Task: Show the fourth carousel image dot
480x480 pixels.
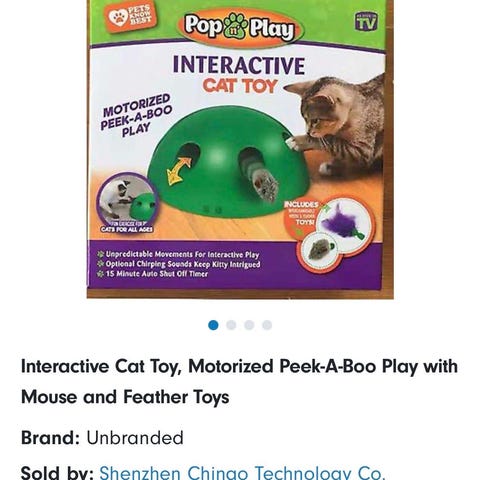Action: pos(267,325)
